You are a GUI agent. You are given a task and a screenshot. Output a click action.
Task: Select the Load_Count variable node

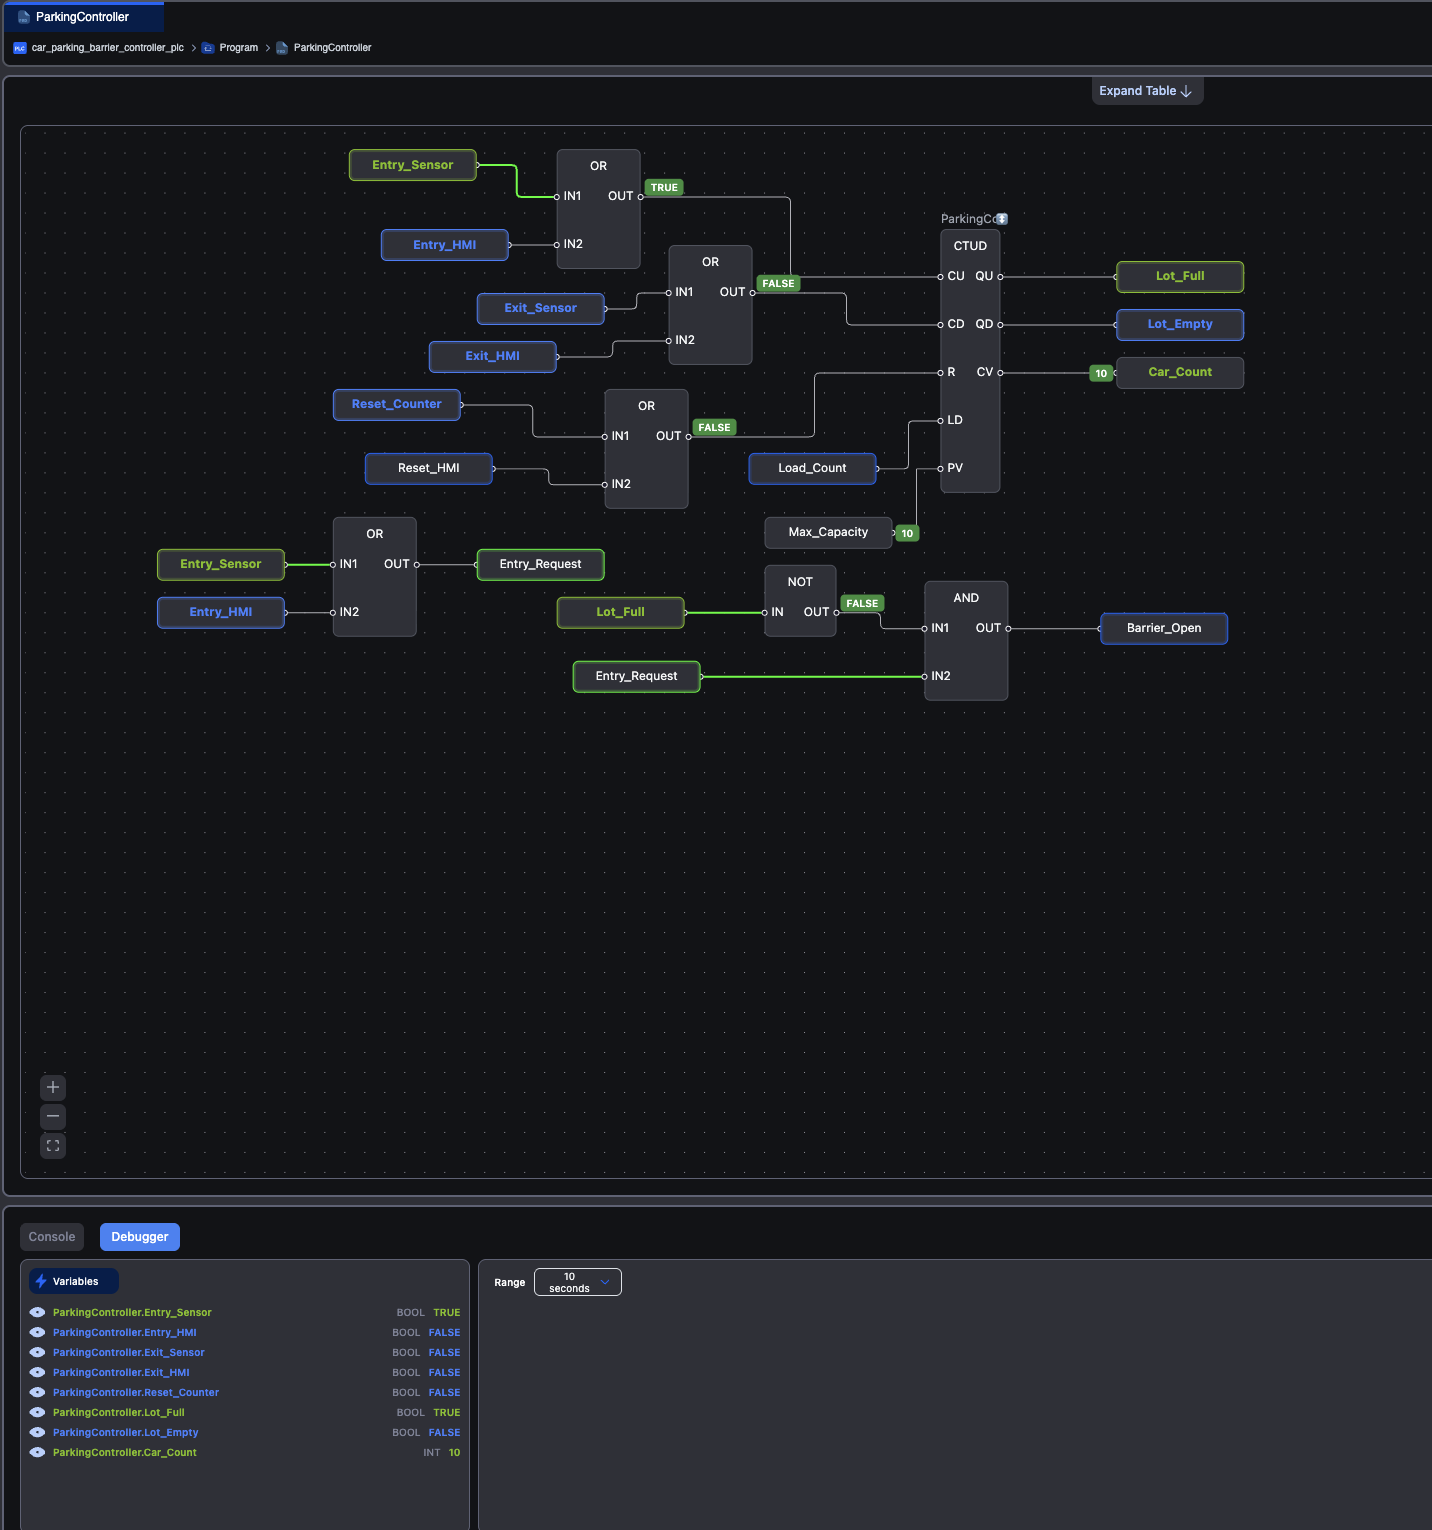coord(812,468)
